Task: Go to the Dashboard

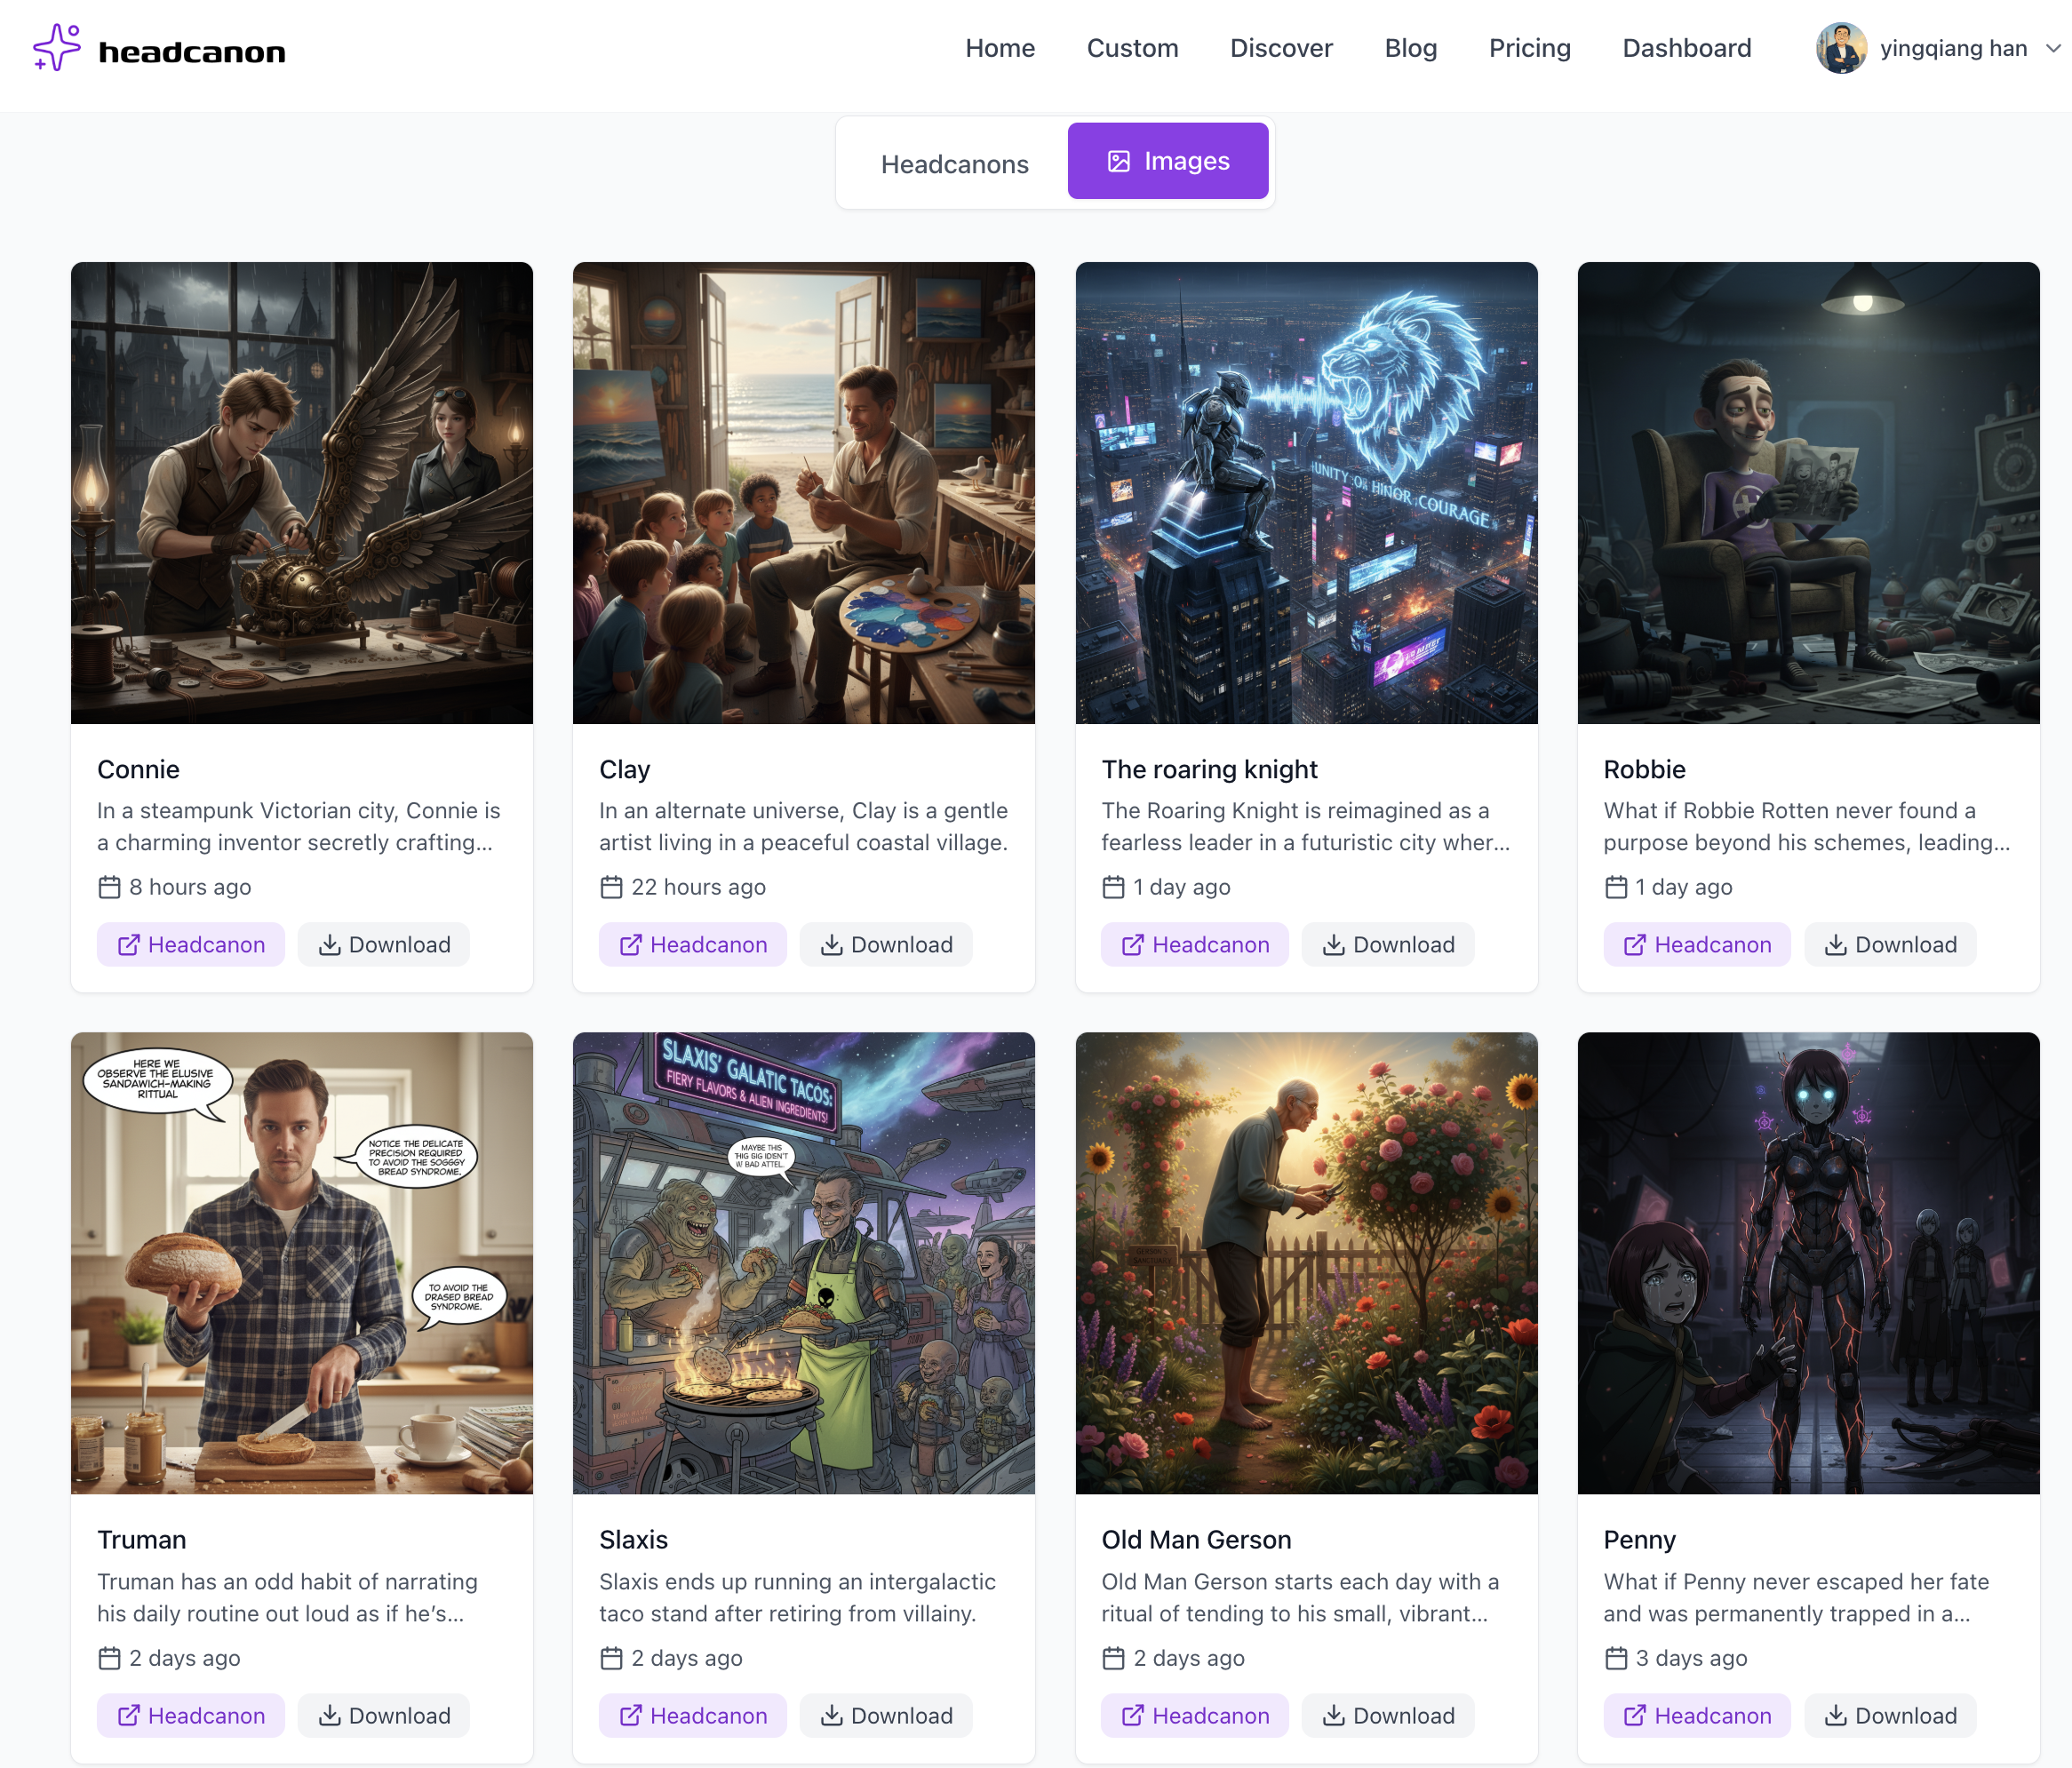Action: tap(1686, 48)
